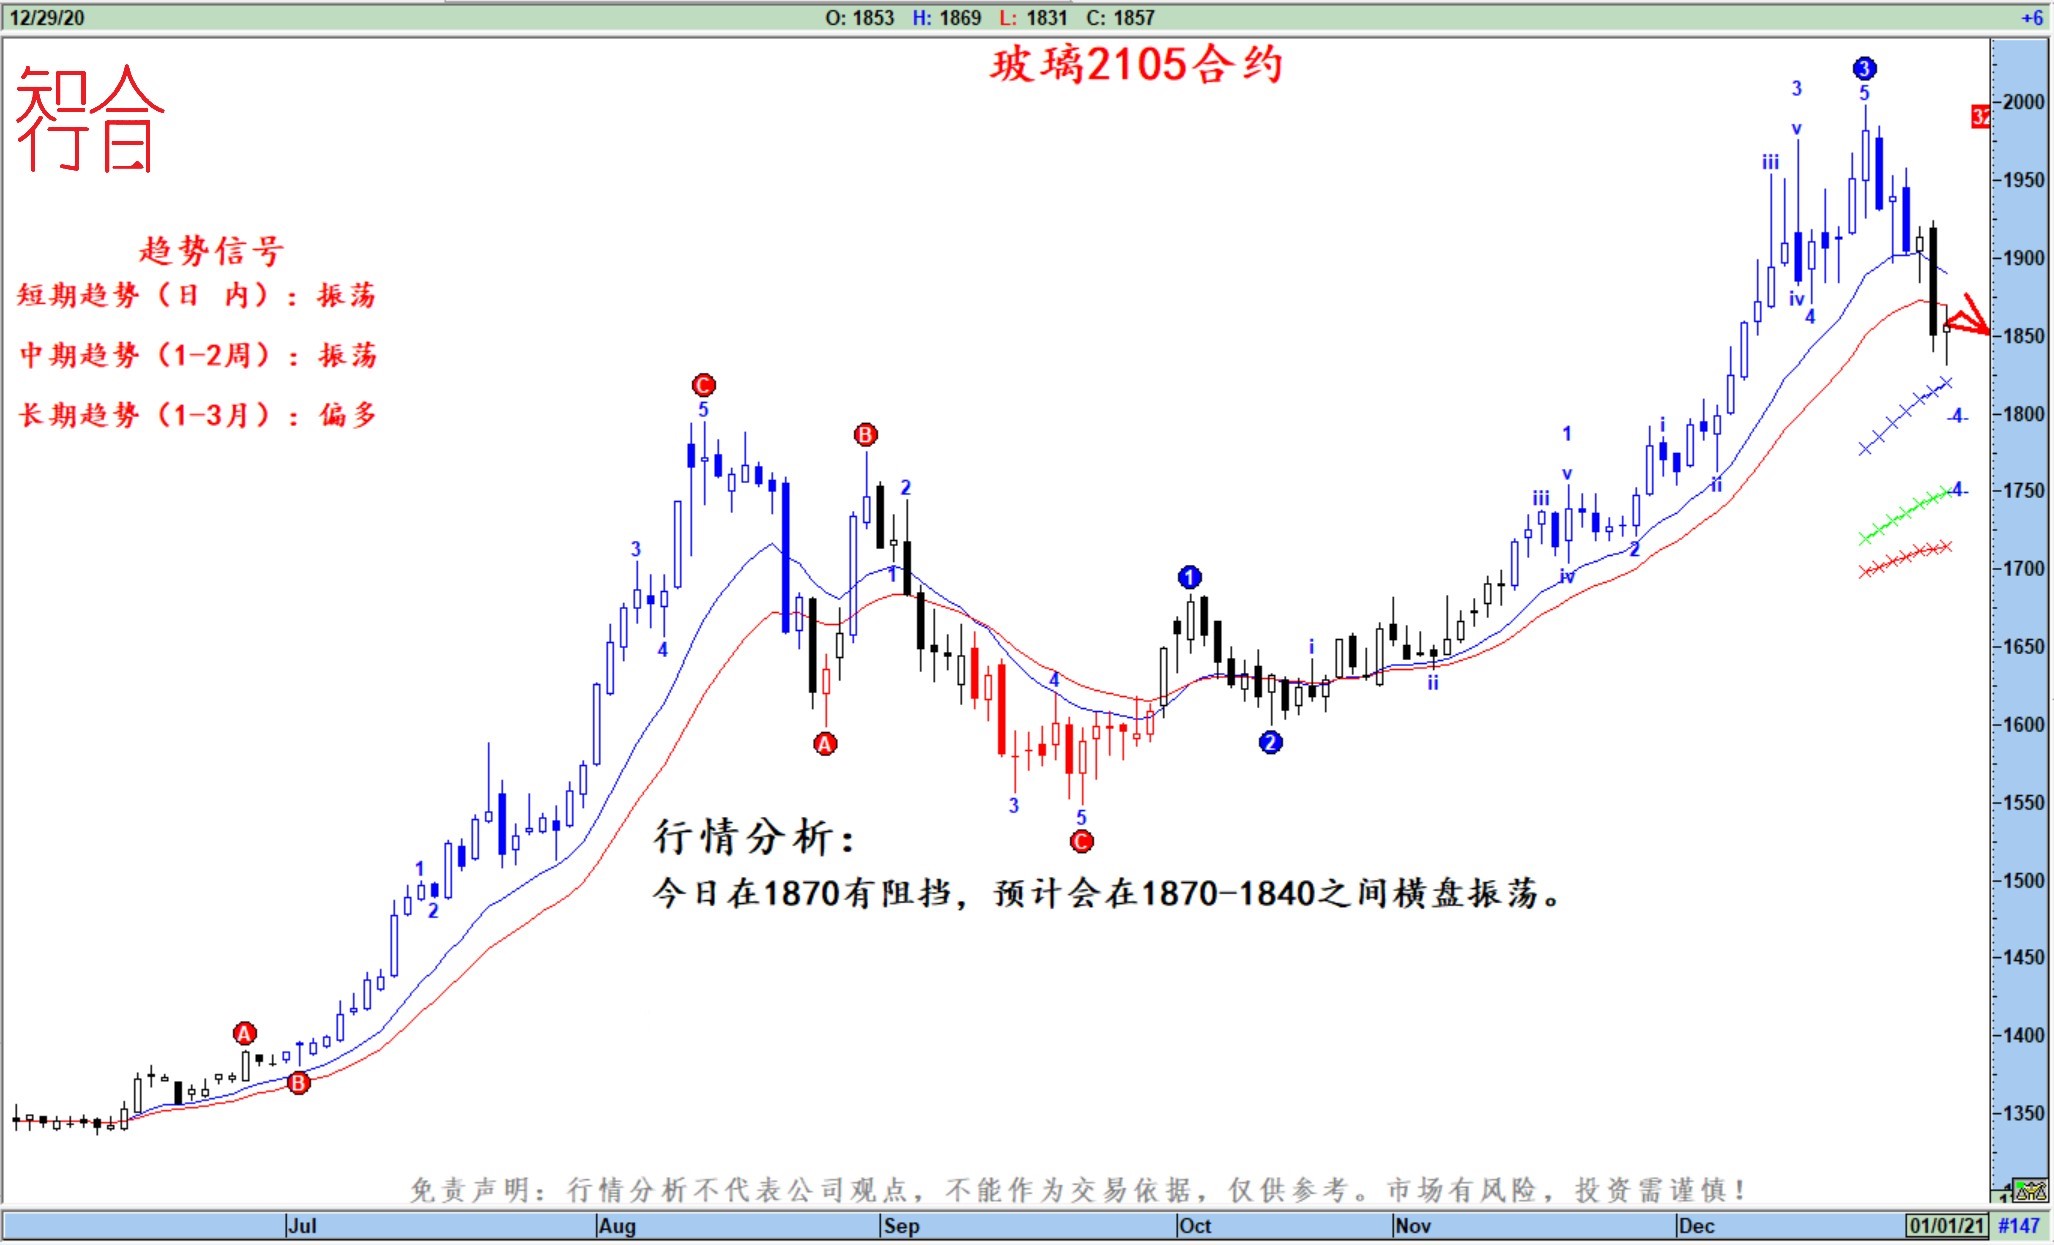Click the +6 change value in header
This screenshot has height=1245, width=2054.
pos(2031,18)
